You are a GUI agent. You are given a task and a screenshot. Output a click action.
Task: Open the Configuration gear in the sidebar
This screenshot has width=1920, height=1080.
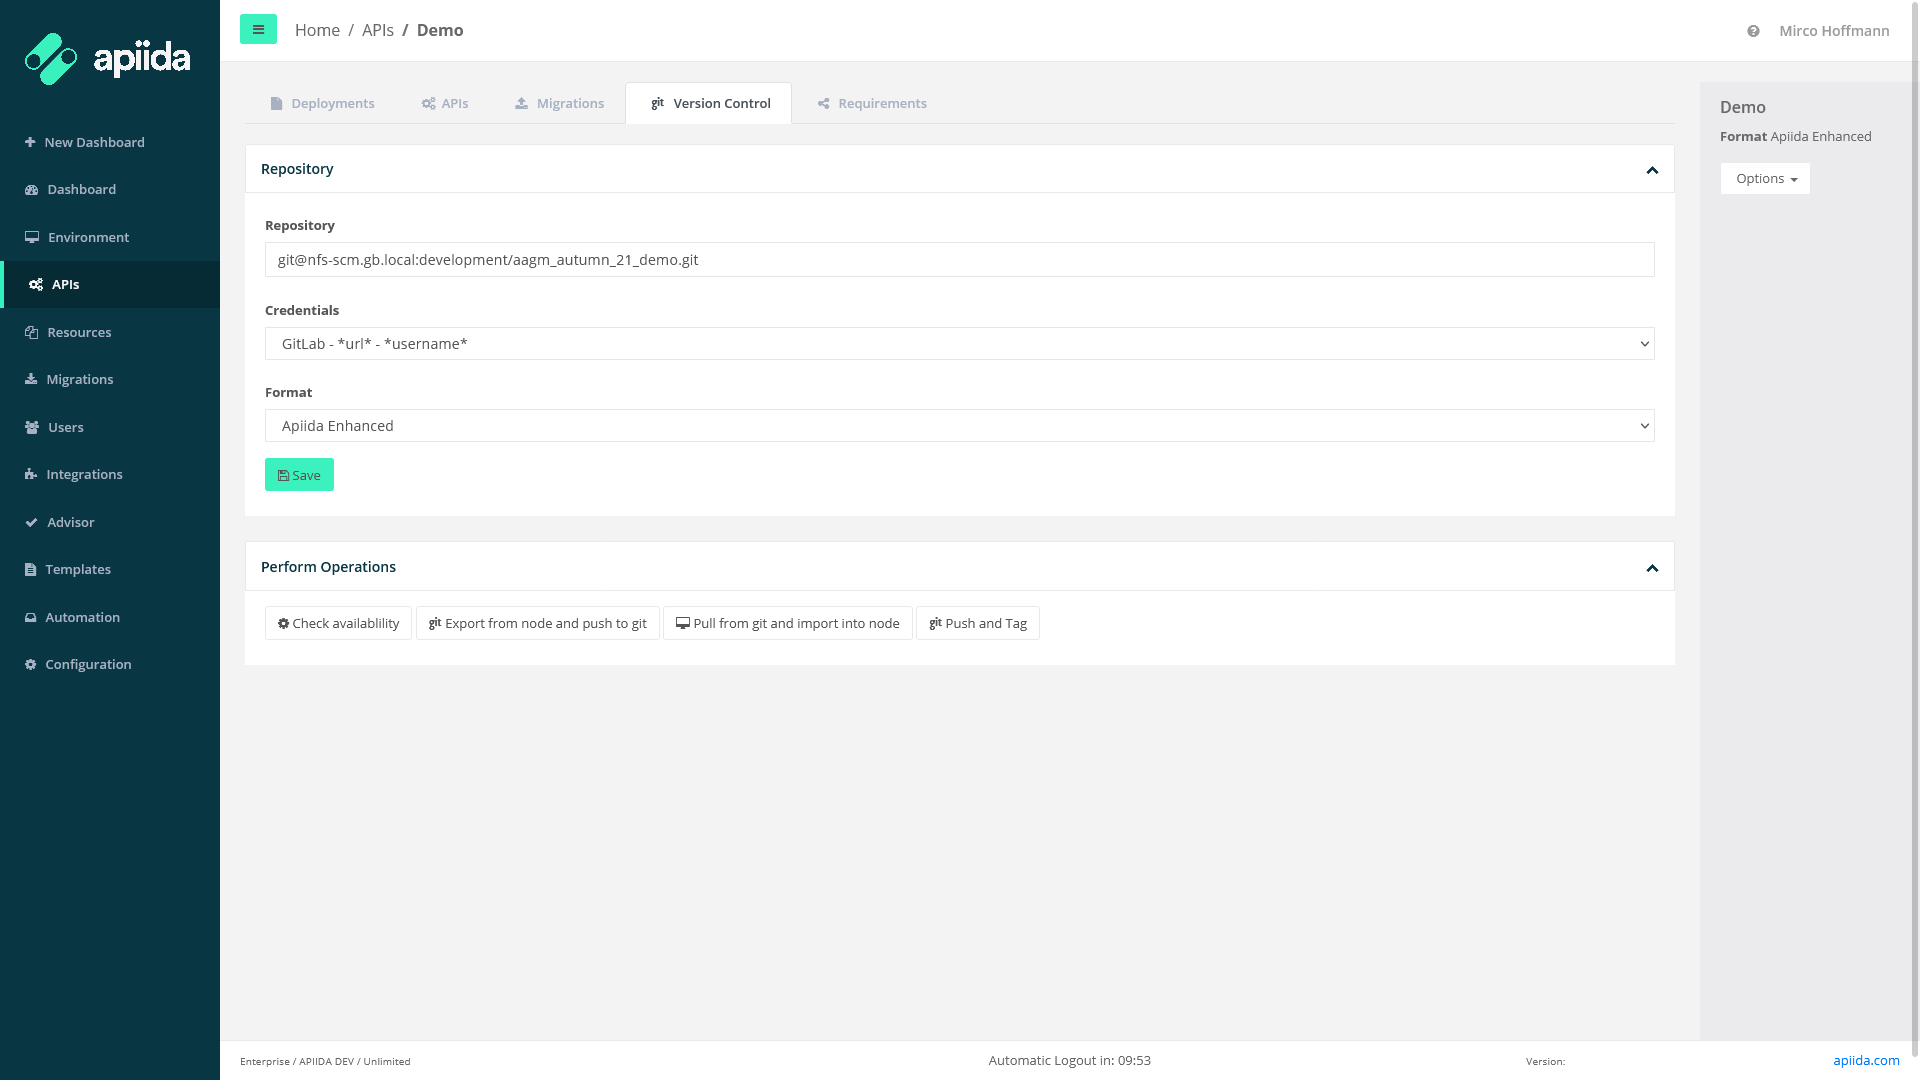[x=29, y=664]
